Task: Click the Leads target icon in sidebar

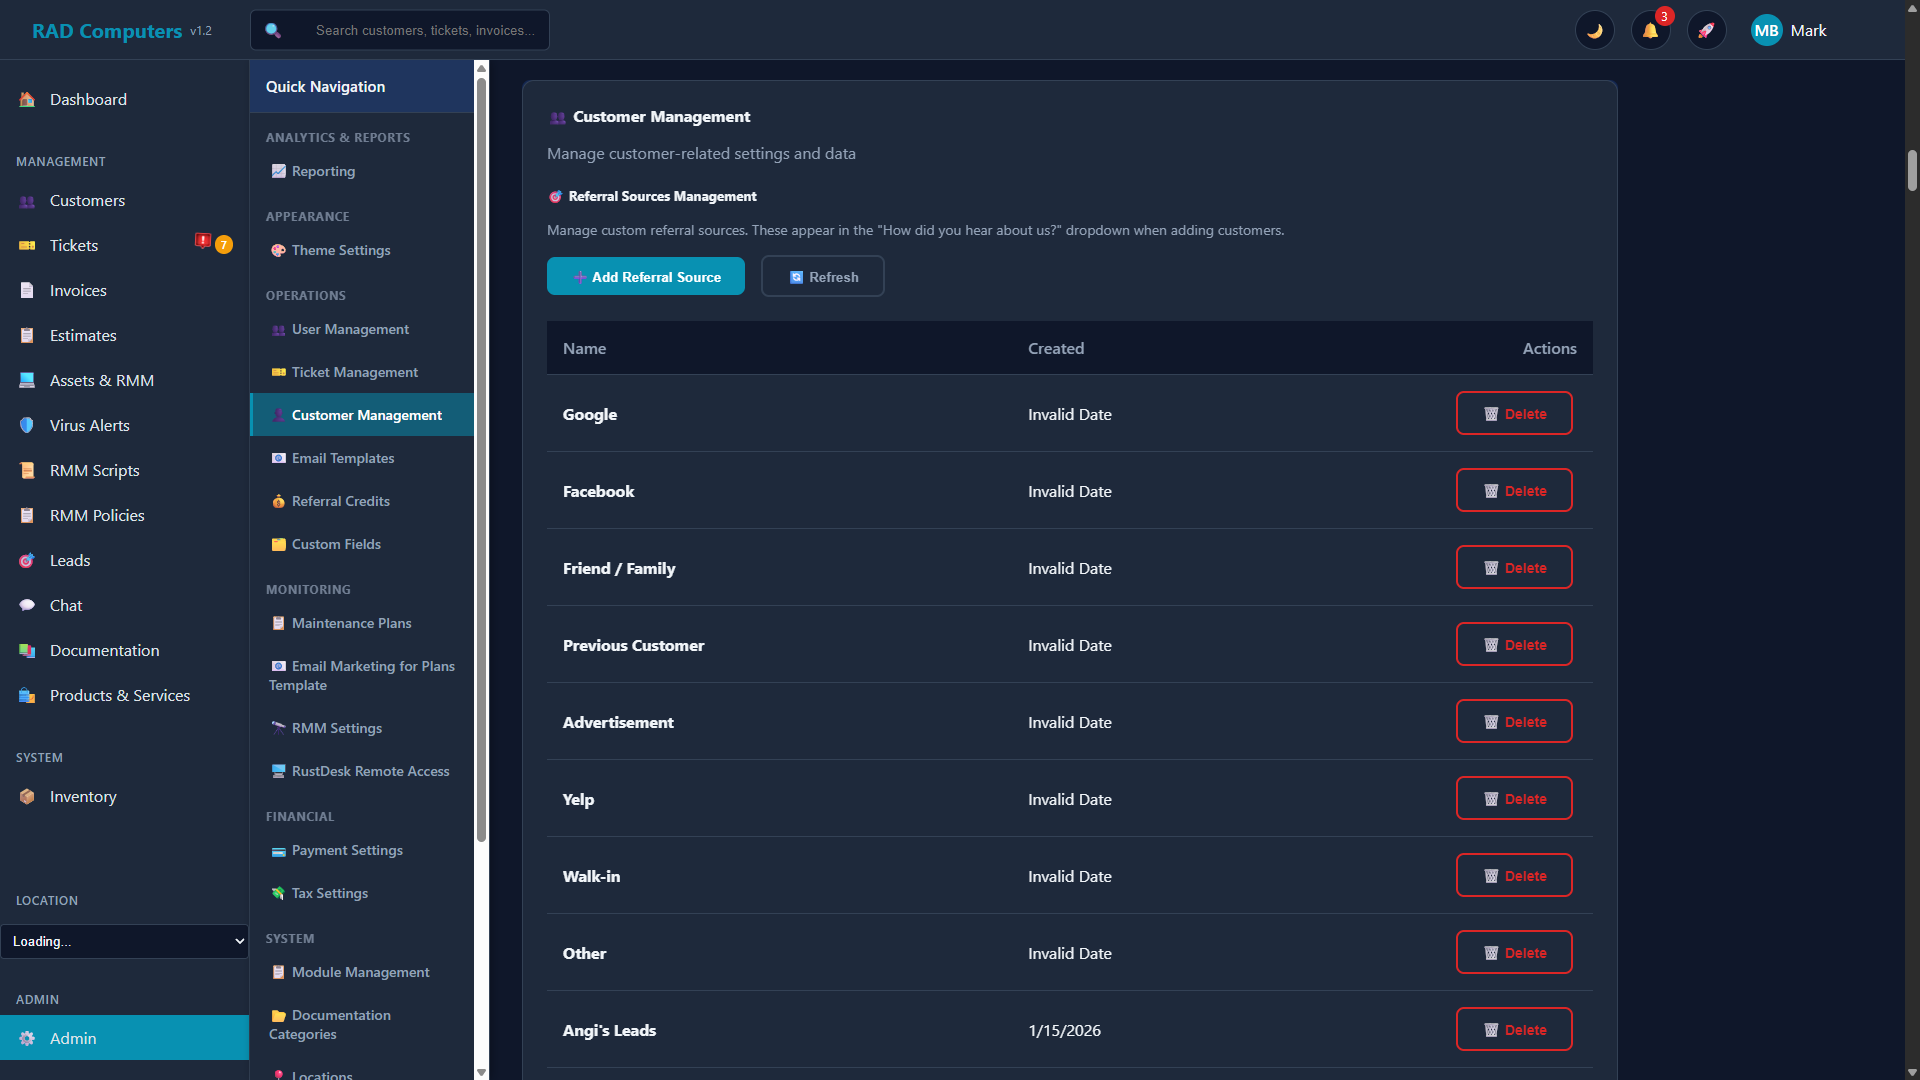Action: pos(27,560)
